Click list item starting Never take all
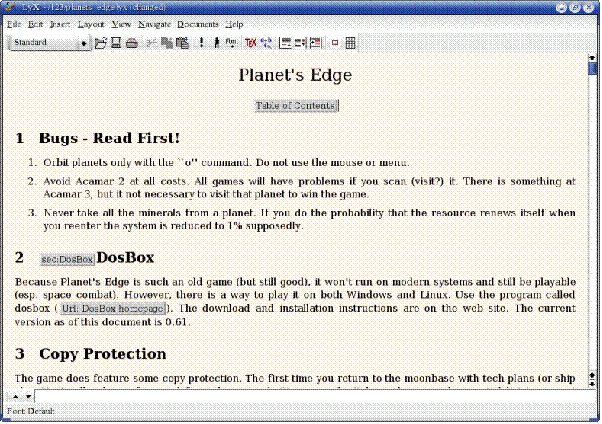The height and width of the screenshot is (424, 602). tap(309, 219)
